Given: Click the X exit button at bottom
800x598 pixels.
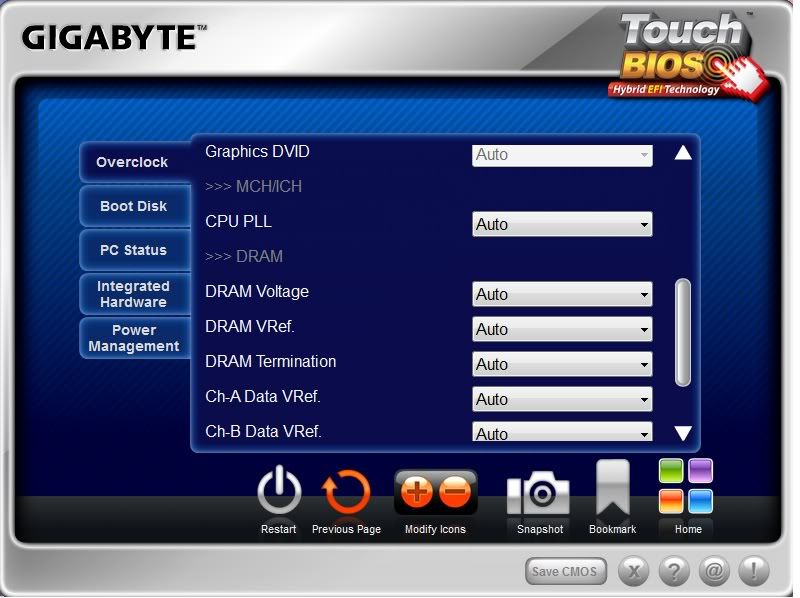Looking at the screenshot, I should (x=635, y=572).
